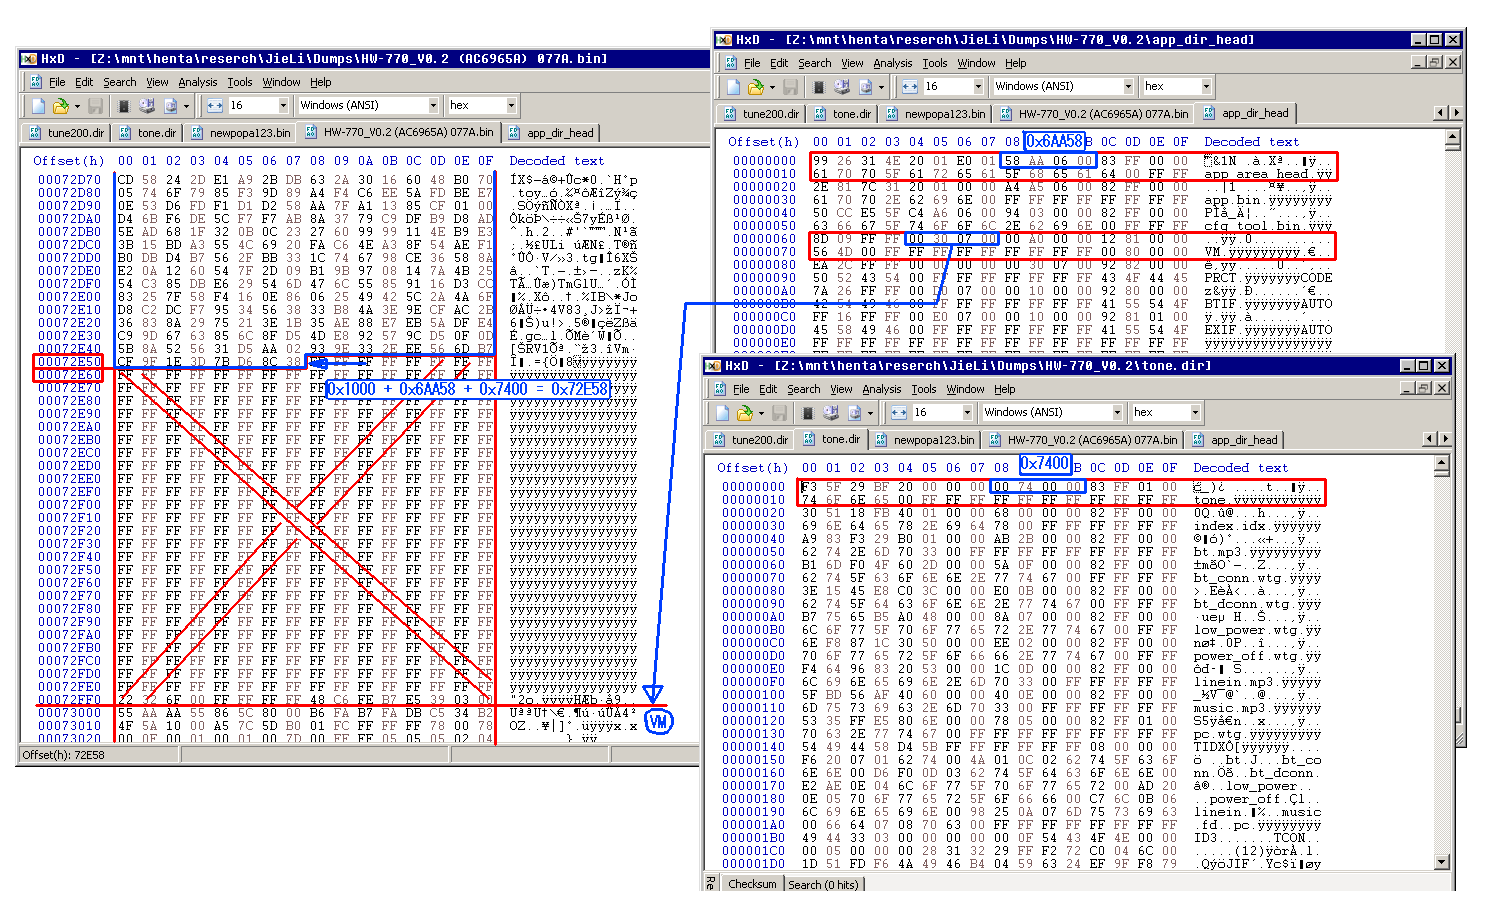Click Checksum tab at bottom of tone.dir window
The image size is (1491, 915).
(751, 884)
